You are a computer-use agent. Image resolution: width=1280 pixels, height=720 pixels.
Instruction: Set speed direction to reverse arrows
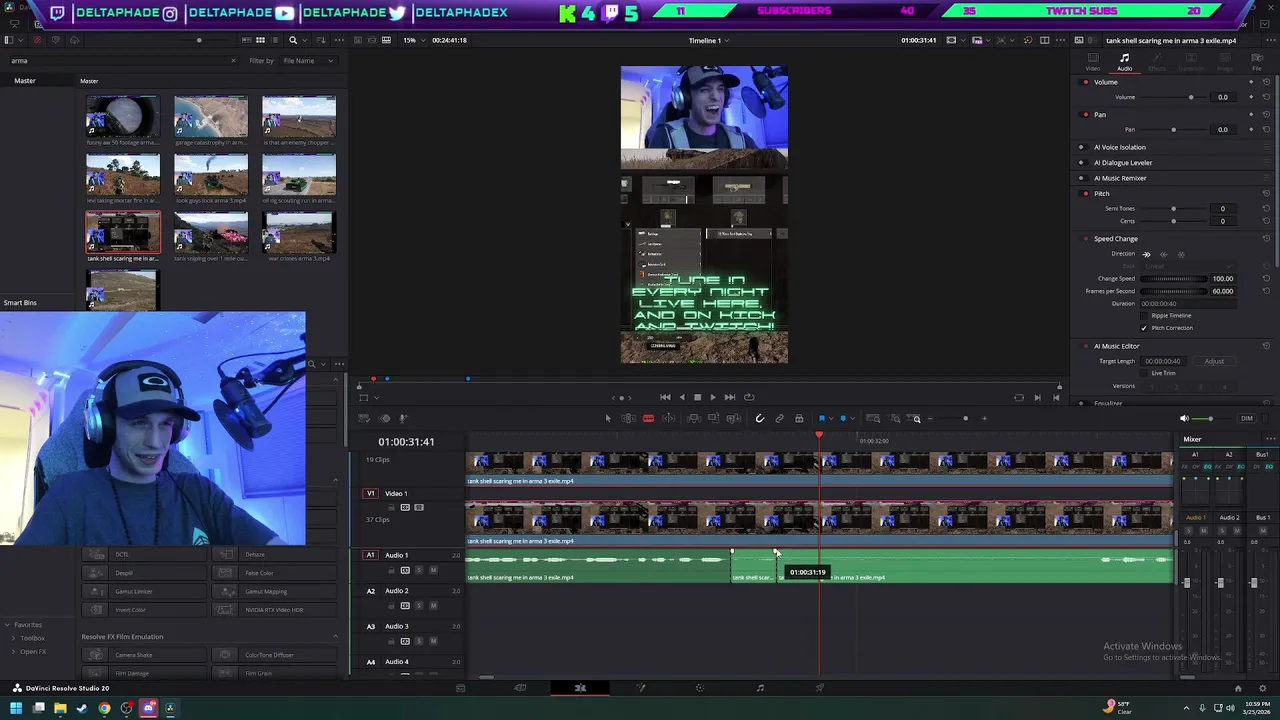coord(1163,254)
